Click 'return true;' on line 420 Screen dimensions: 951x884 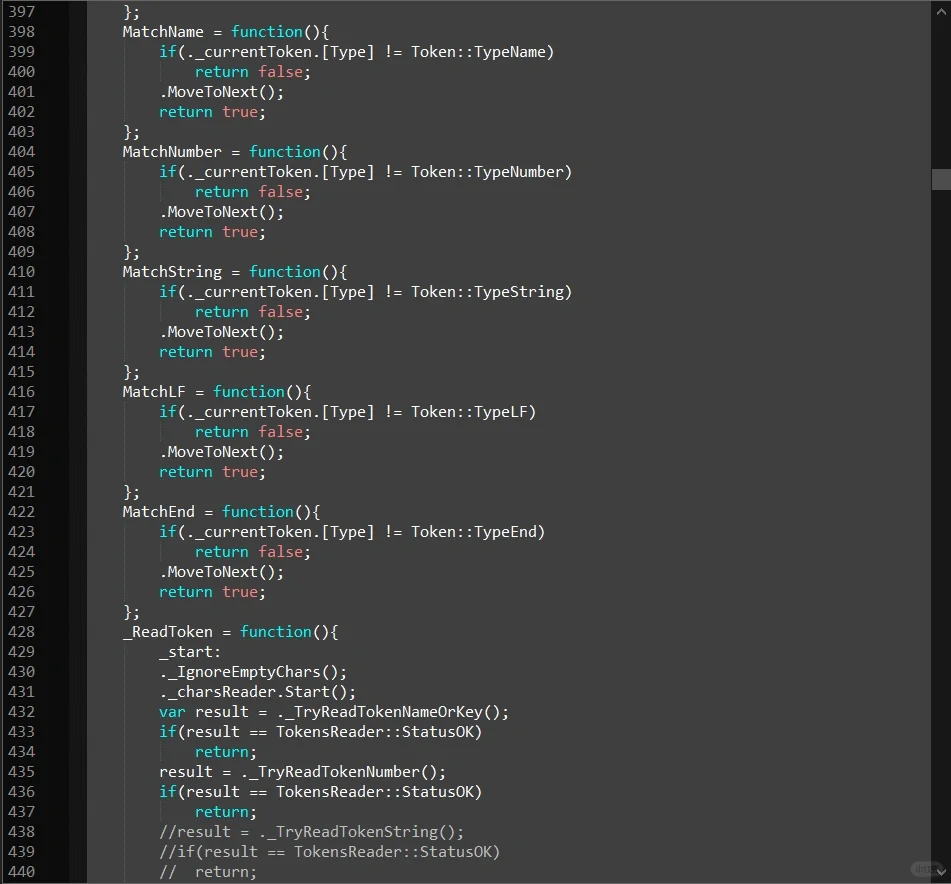click(212, 472)
